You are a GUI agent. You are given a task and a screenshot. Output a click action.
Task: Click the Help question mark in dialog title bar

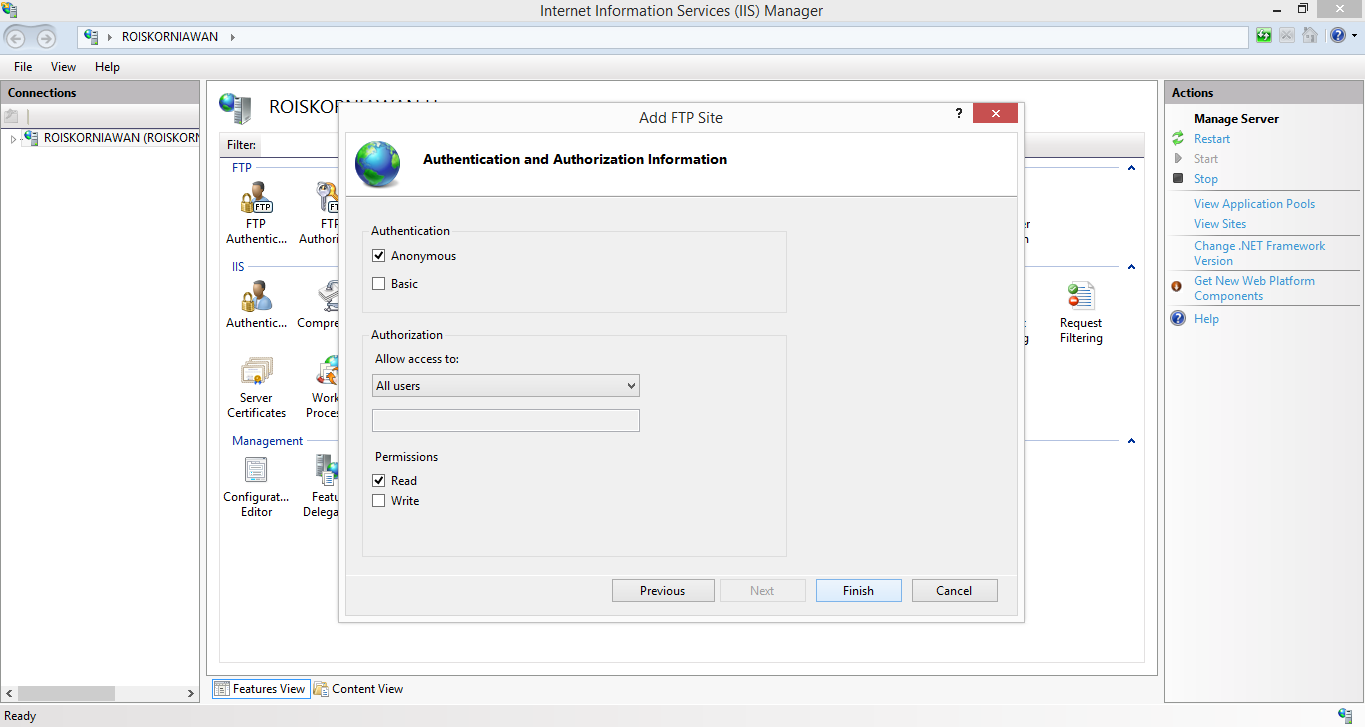958,113
